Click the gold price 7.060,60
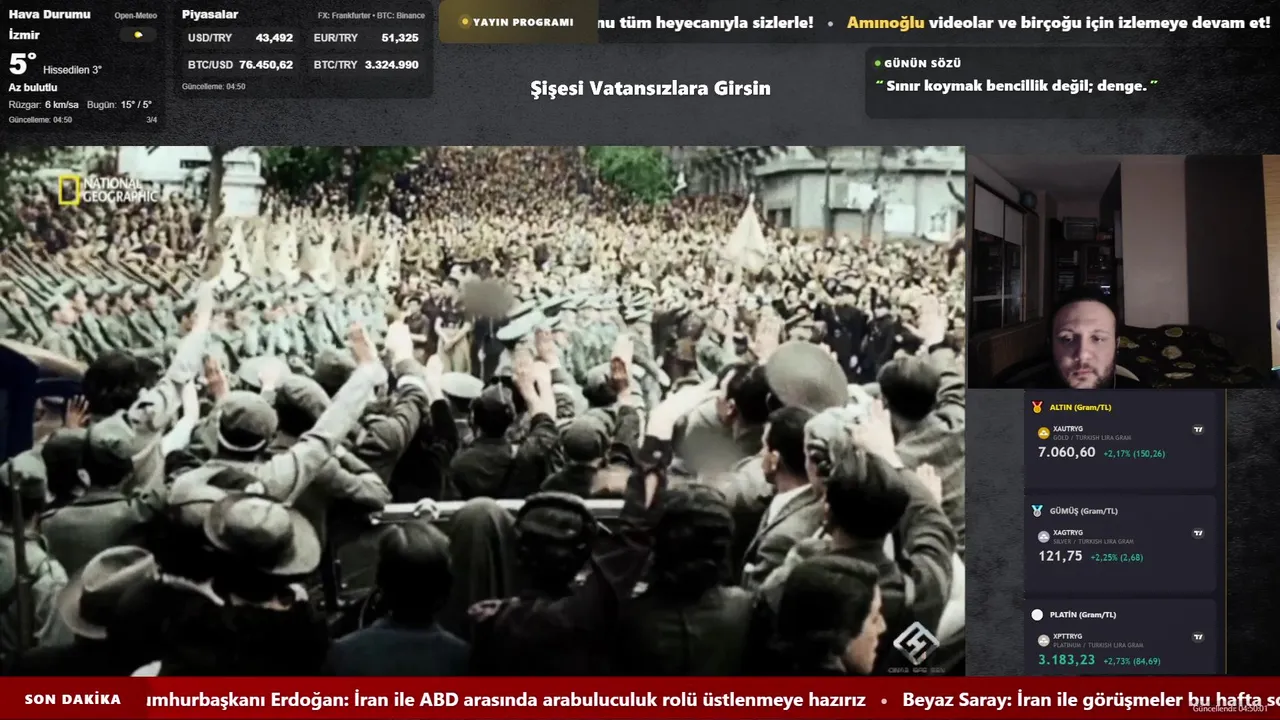Image resolution: width=1280 pixels, height=720 pixels. [1066, 452]
